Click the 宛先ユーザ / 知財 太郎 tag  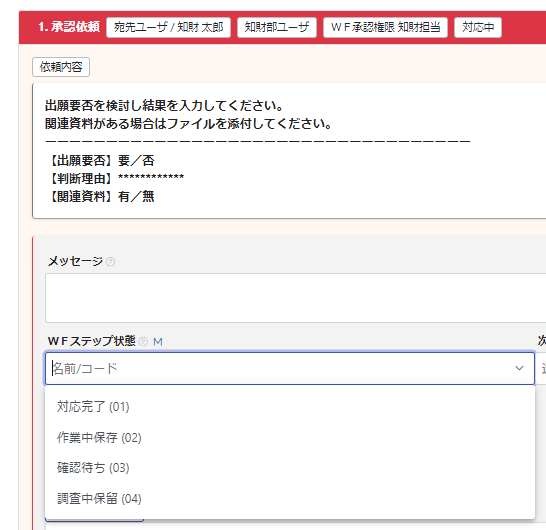[x=169, y=27]
